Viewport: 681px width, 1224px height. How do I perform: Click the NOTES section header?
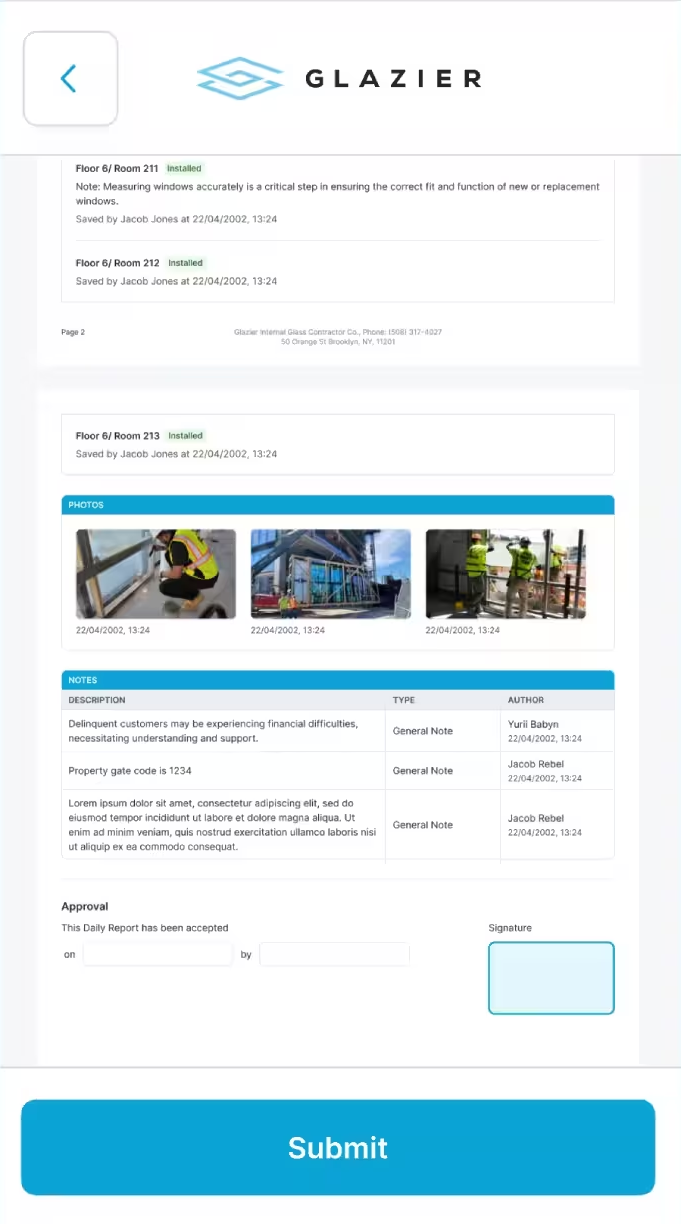click(x=338, y=680)
